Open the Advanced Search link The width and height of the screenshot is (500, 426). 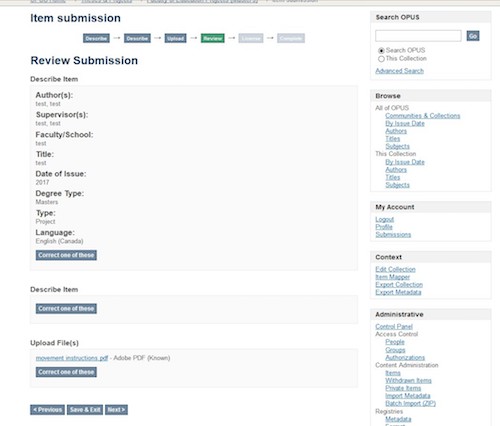click(x=399, y=71)
